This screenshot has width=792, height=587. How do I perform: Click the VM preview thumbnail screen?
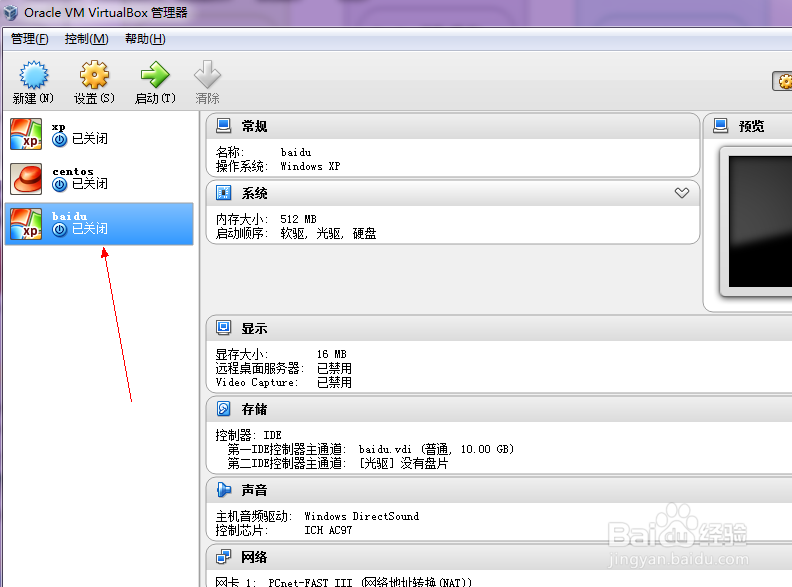pos(760,221)
